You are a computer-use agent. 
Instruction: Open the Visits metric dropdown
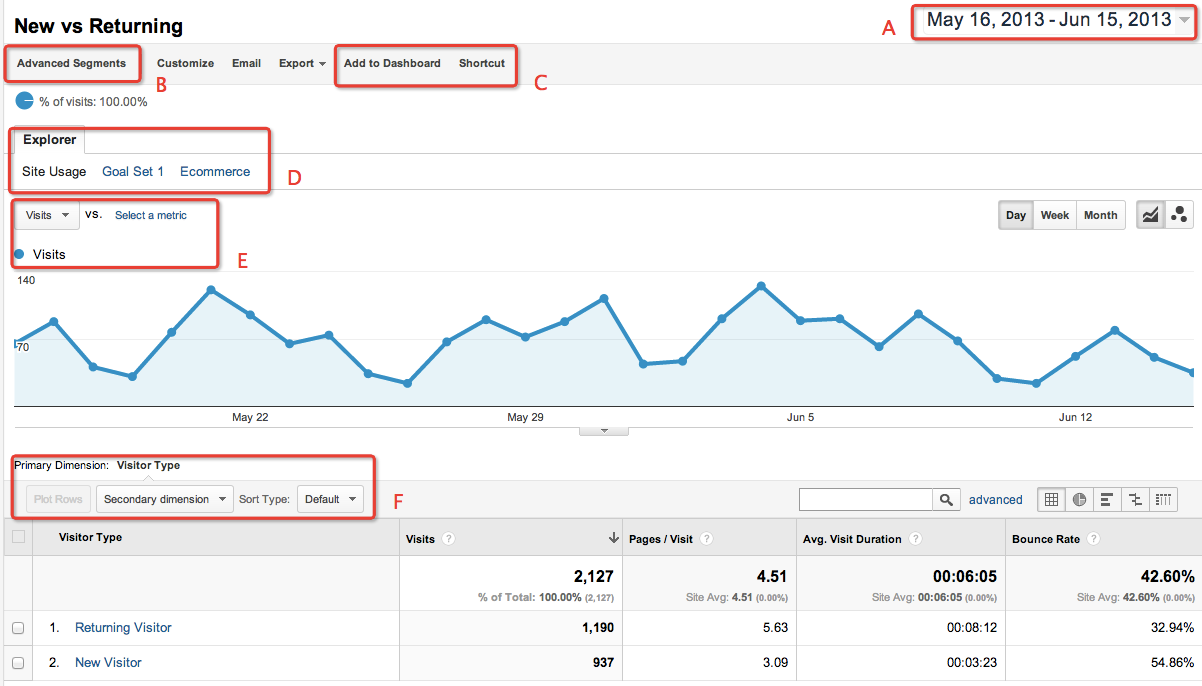point(45,215)
